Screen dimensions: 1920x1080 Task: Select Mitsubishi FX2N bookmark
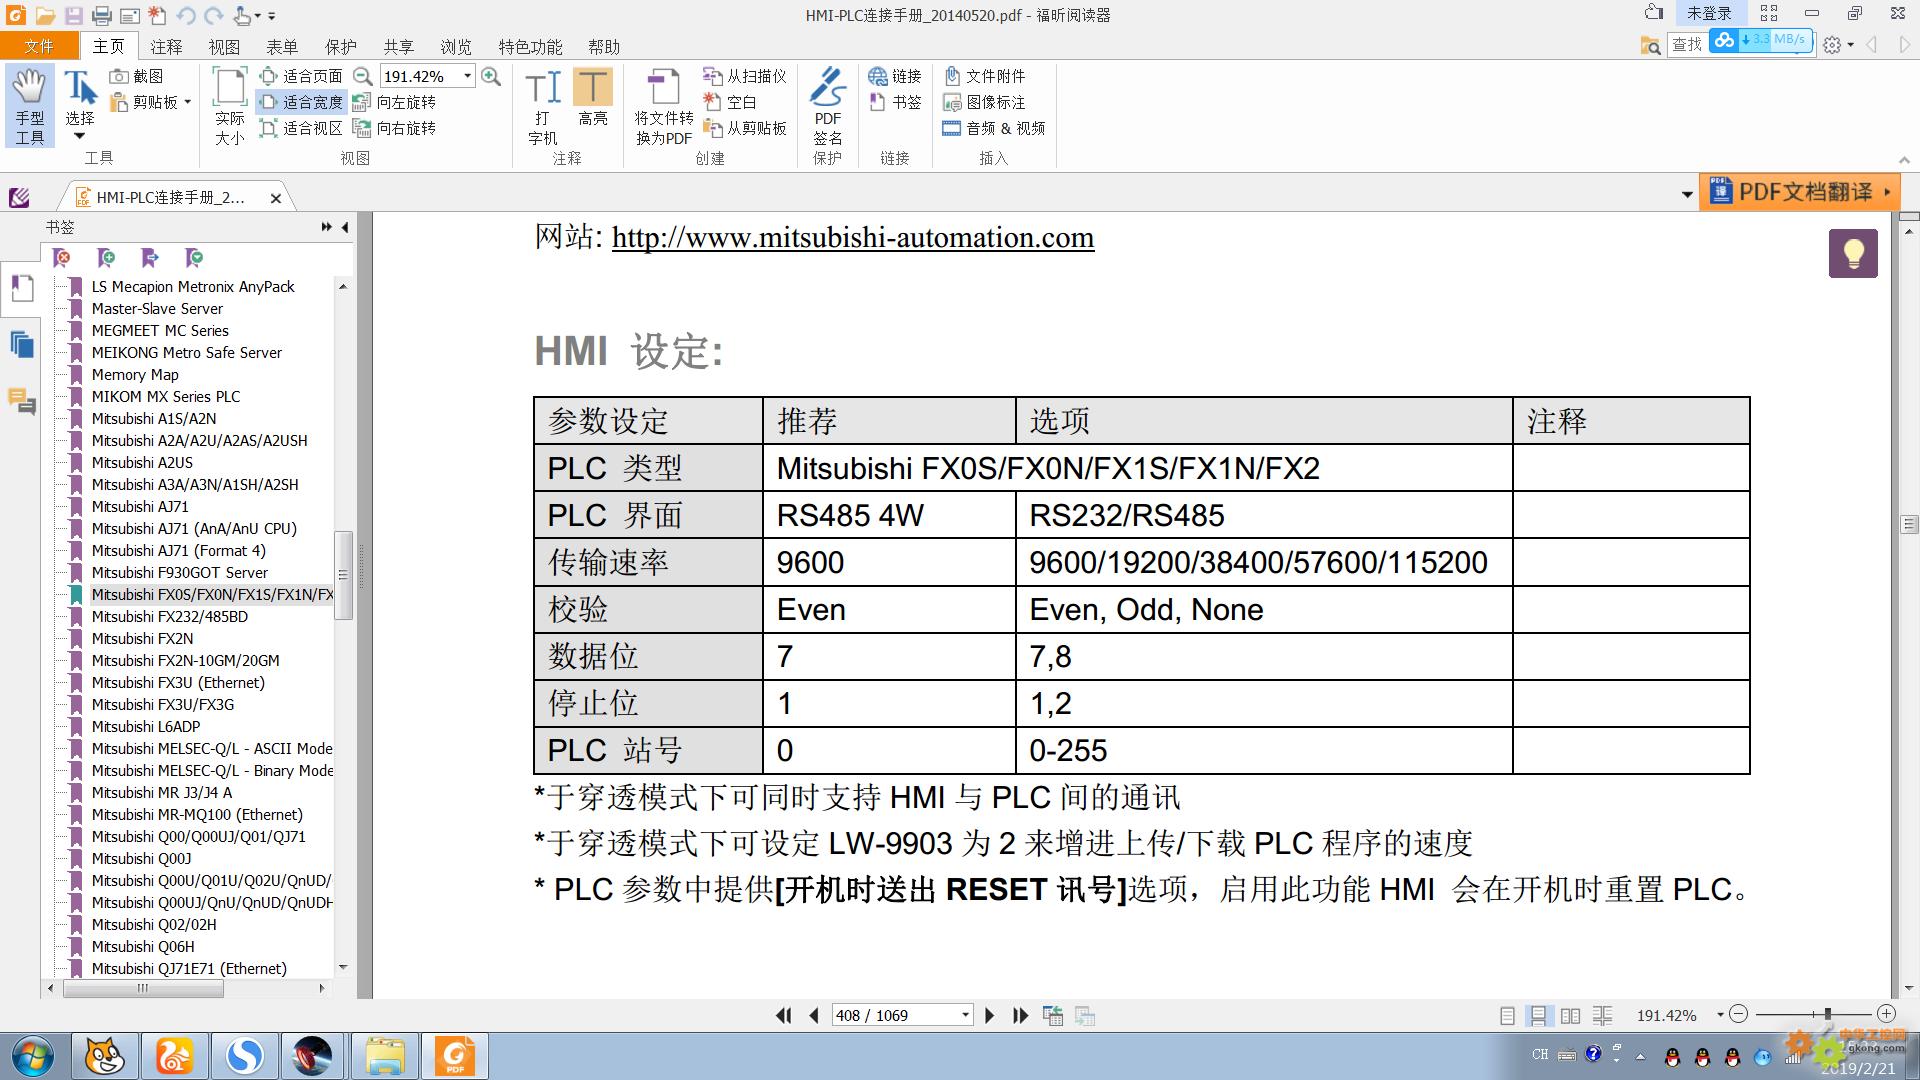(142, 638)
